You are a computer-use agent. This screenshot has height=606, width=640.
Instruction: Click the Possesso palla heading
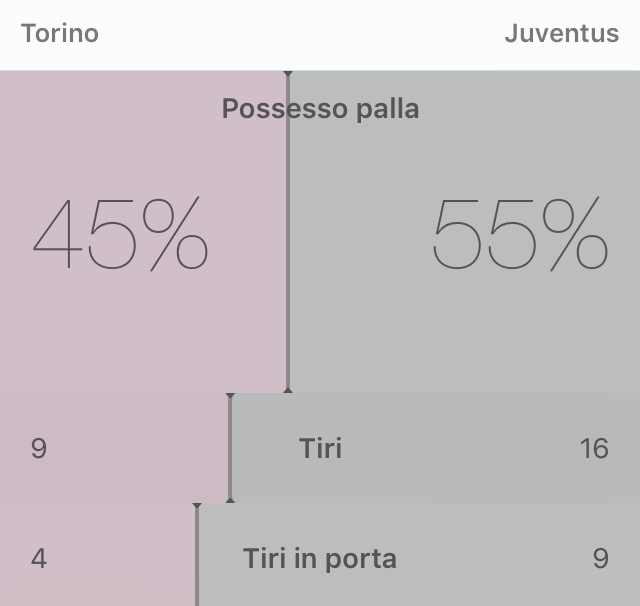tap(320, 109)
